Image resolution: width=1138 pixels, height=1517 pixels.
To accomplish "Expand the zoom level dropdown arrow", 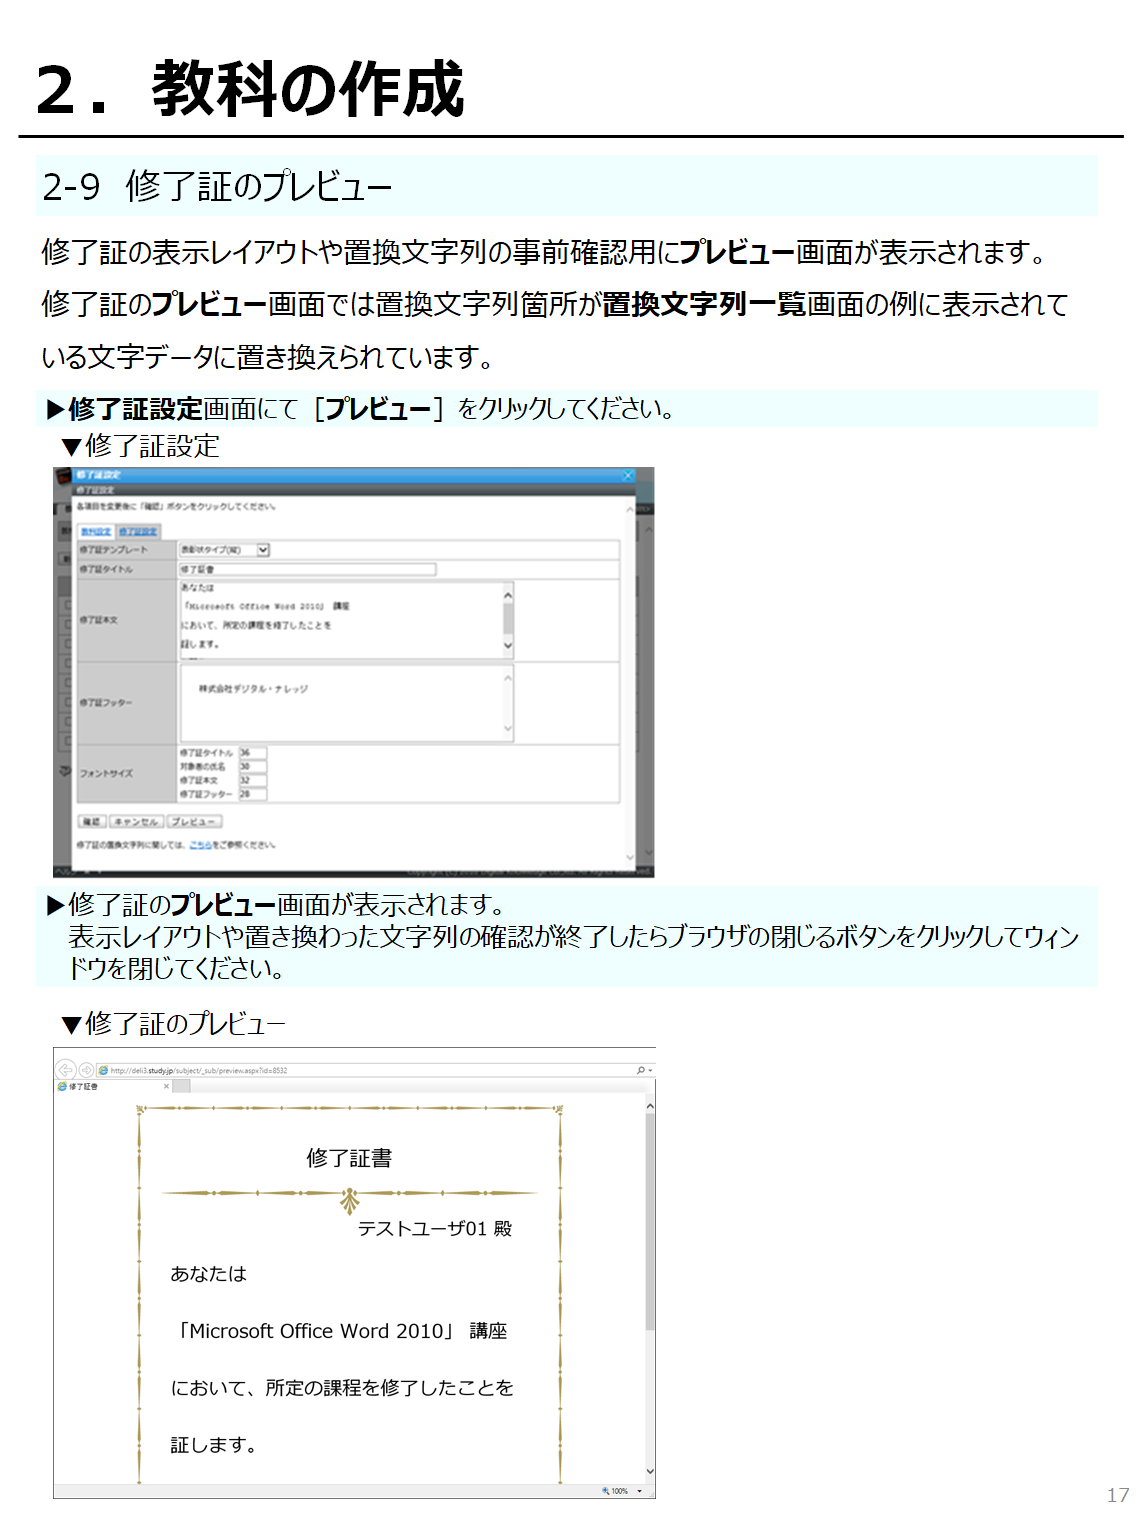I will tap(639, 1491).
